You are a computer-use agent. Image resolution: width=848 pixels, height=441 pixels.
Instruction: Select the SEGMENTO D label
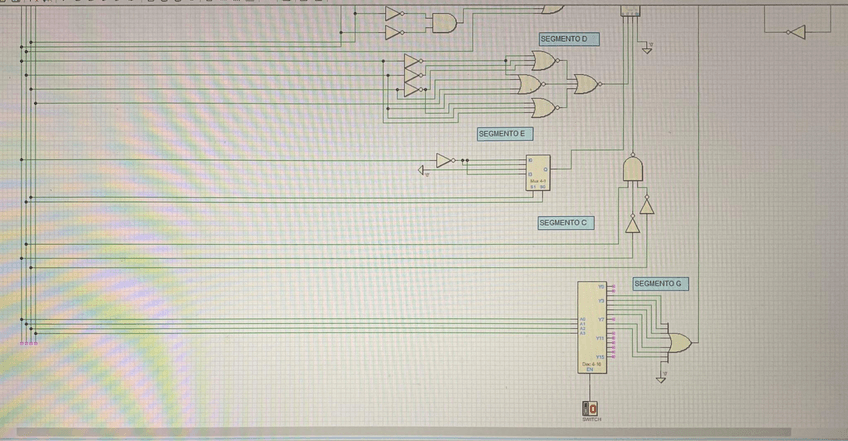coord(567,39)
